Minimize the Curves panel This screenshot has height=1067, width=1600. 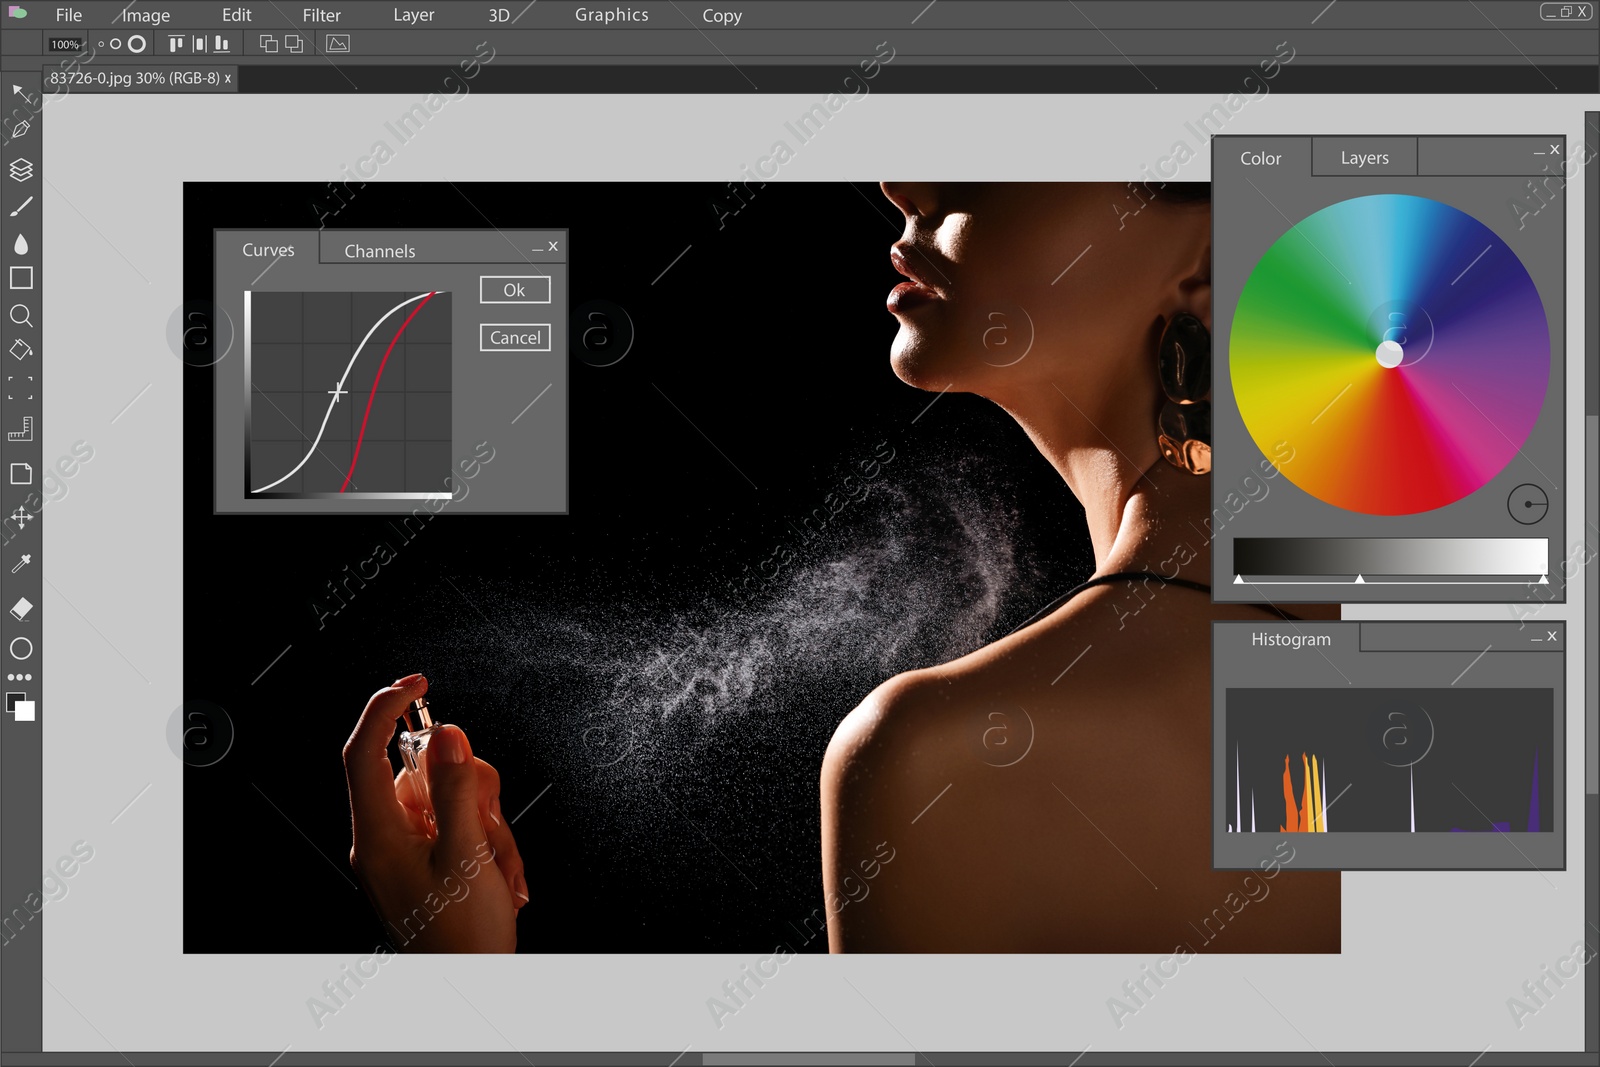tap(538, 249)
